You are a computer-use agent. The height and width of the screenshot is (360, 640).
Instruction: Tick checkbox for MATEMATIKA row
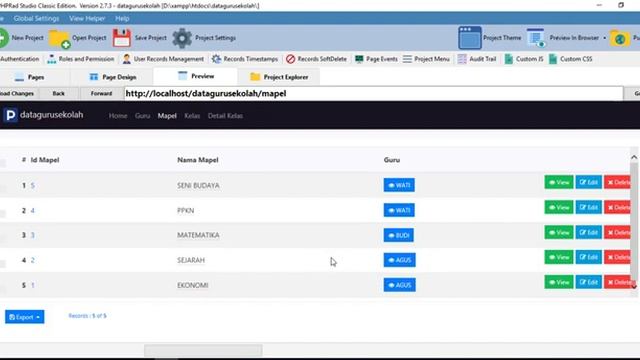tap(2, 238)
